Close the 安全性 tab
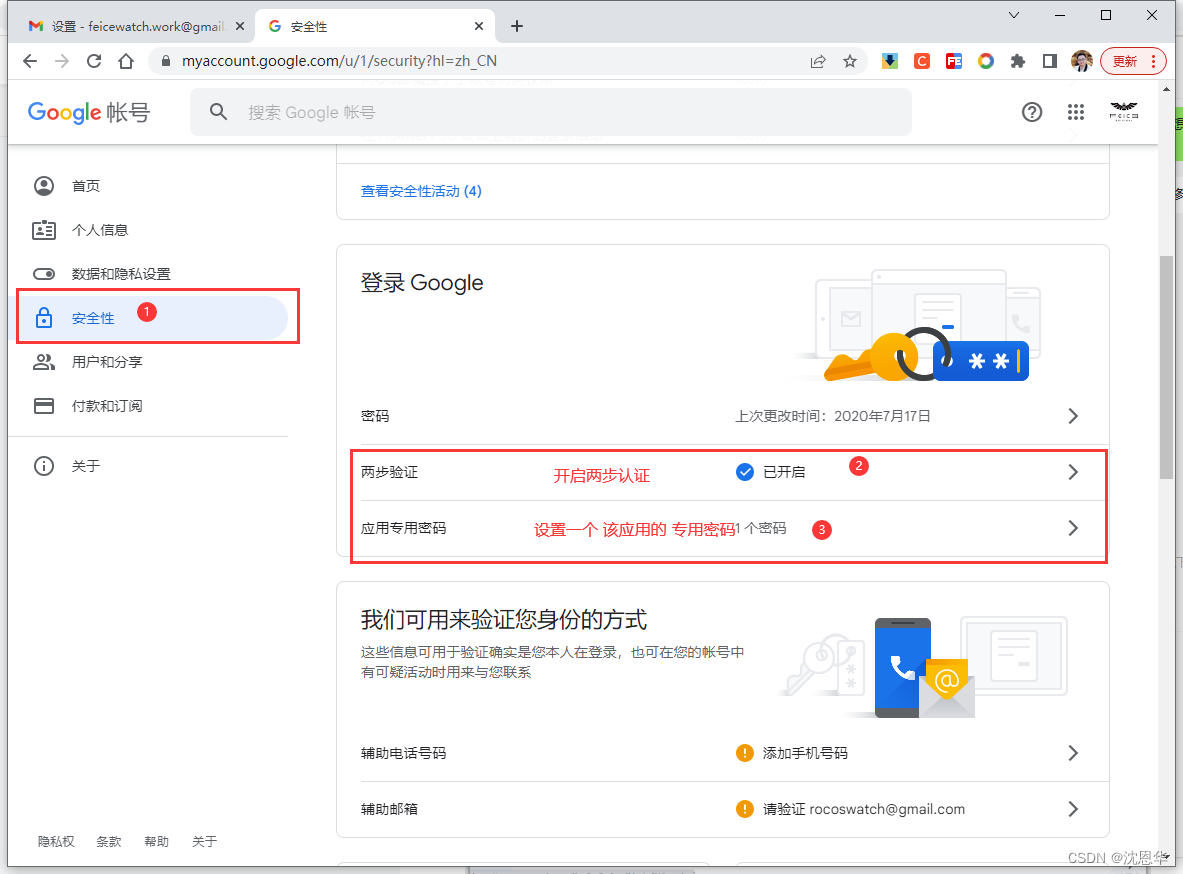 (479, 26)
